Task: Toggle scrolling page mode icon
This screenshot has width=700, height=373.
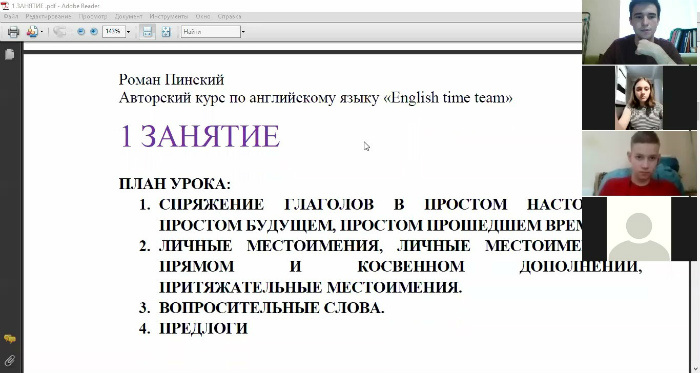Action: tap(147, 32)
